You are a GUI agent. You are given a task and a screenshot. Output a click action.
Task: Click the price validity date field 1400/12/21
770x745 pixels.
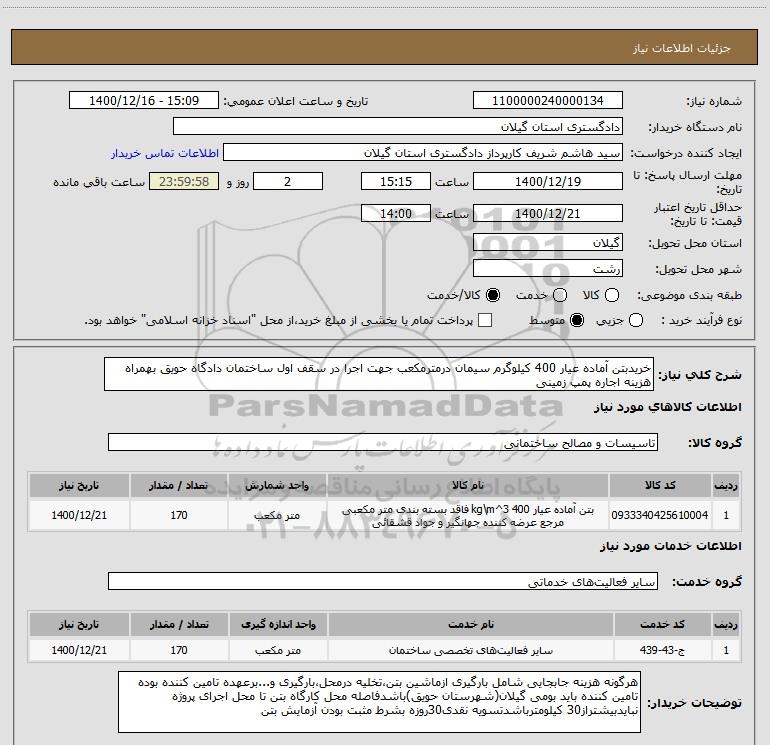coord(548,213)
